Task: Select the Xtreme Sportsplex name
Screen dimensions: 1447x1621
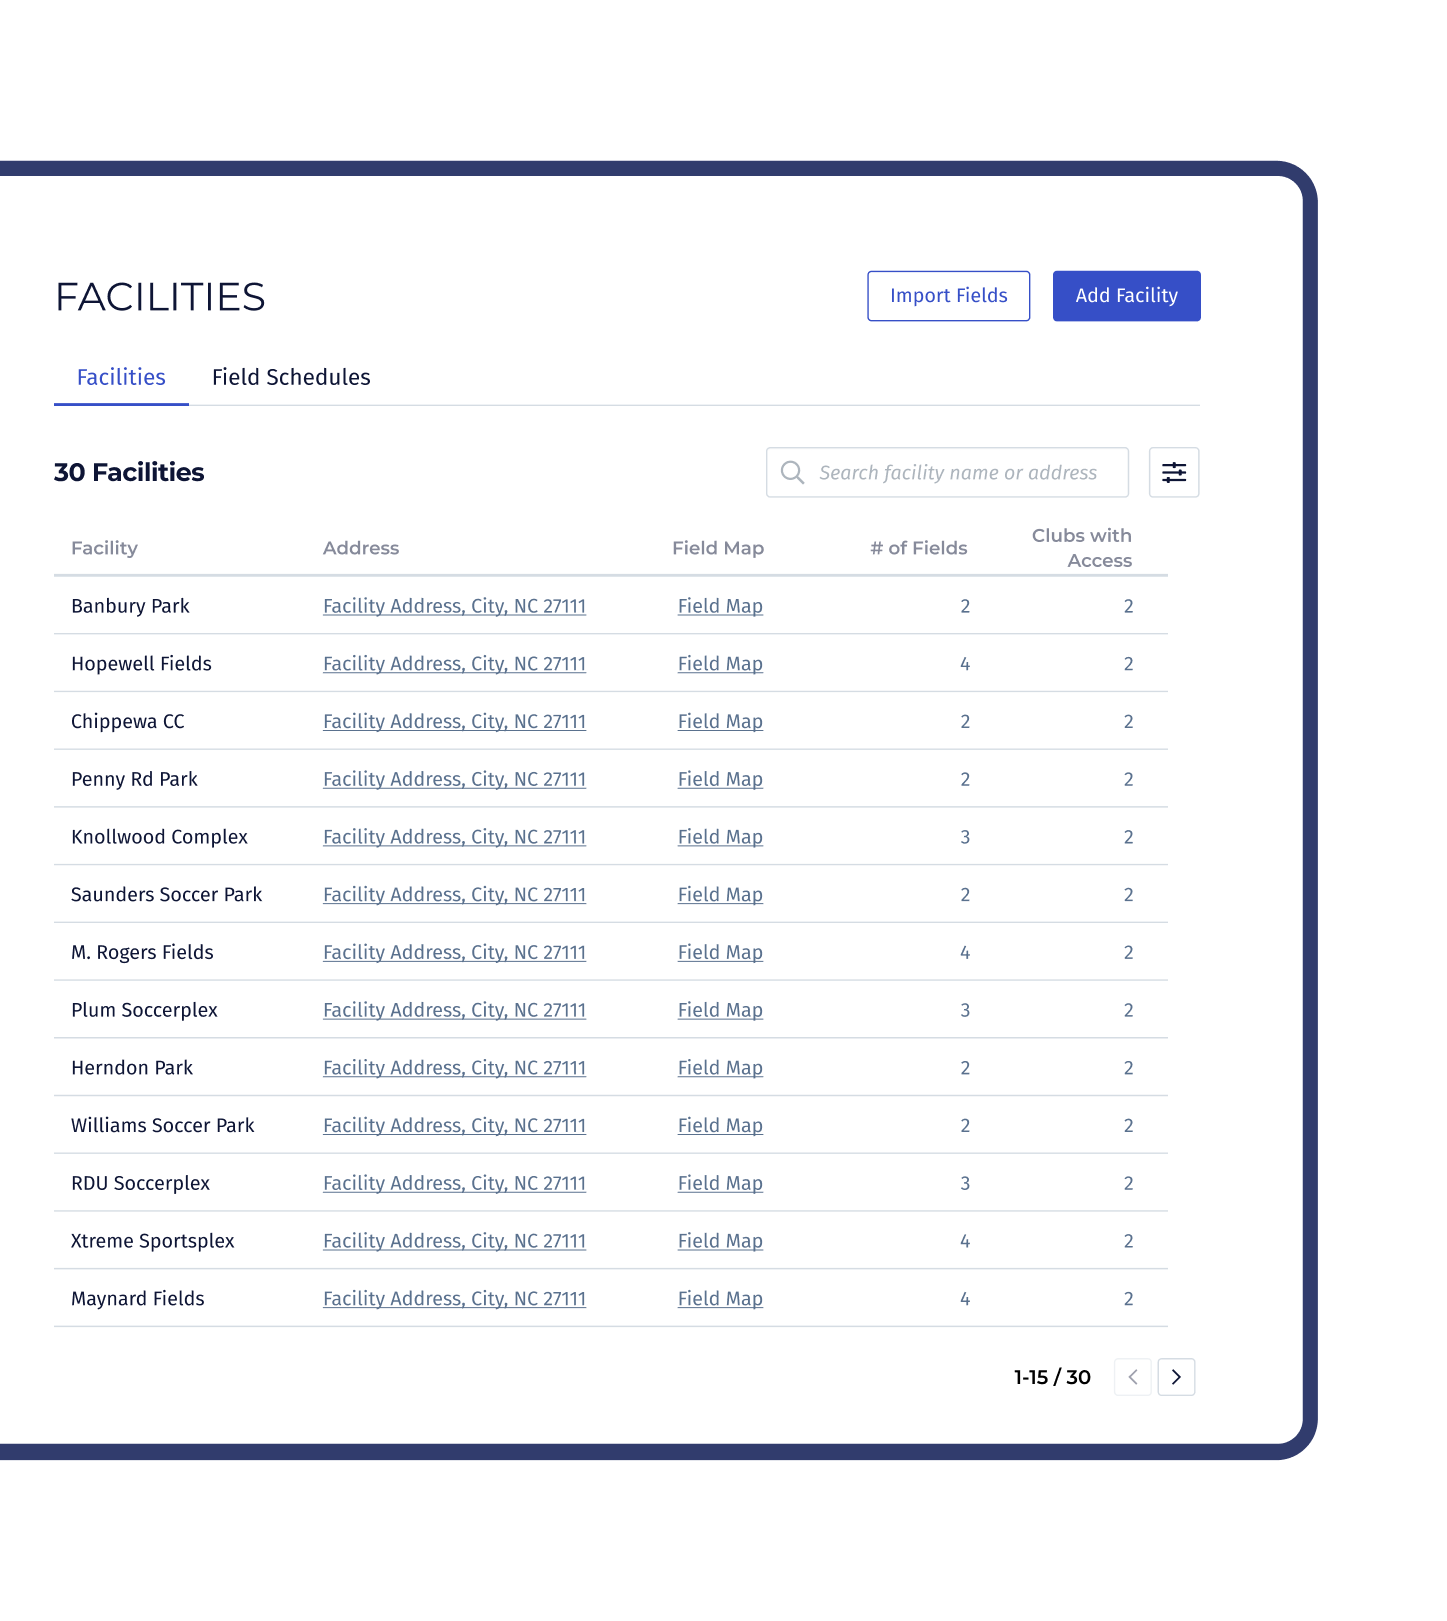Action: coord(152,1241)
